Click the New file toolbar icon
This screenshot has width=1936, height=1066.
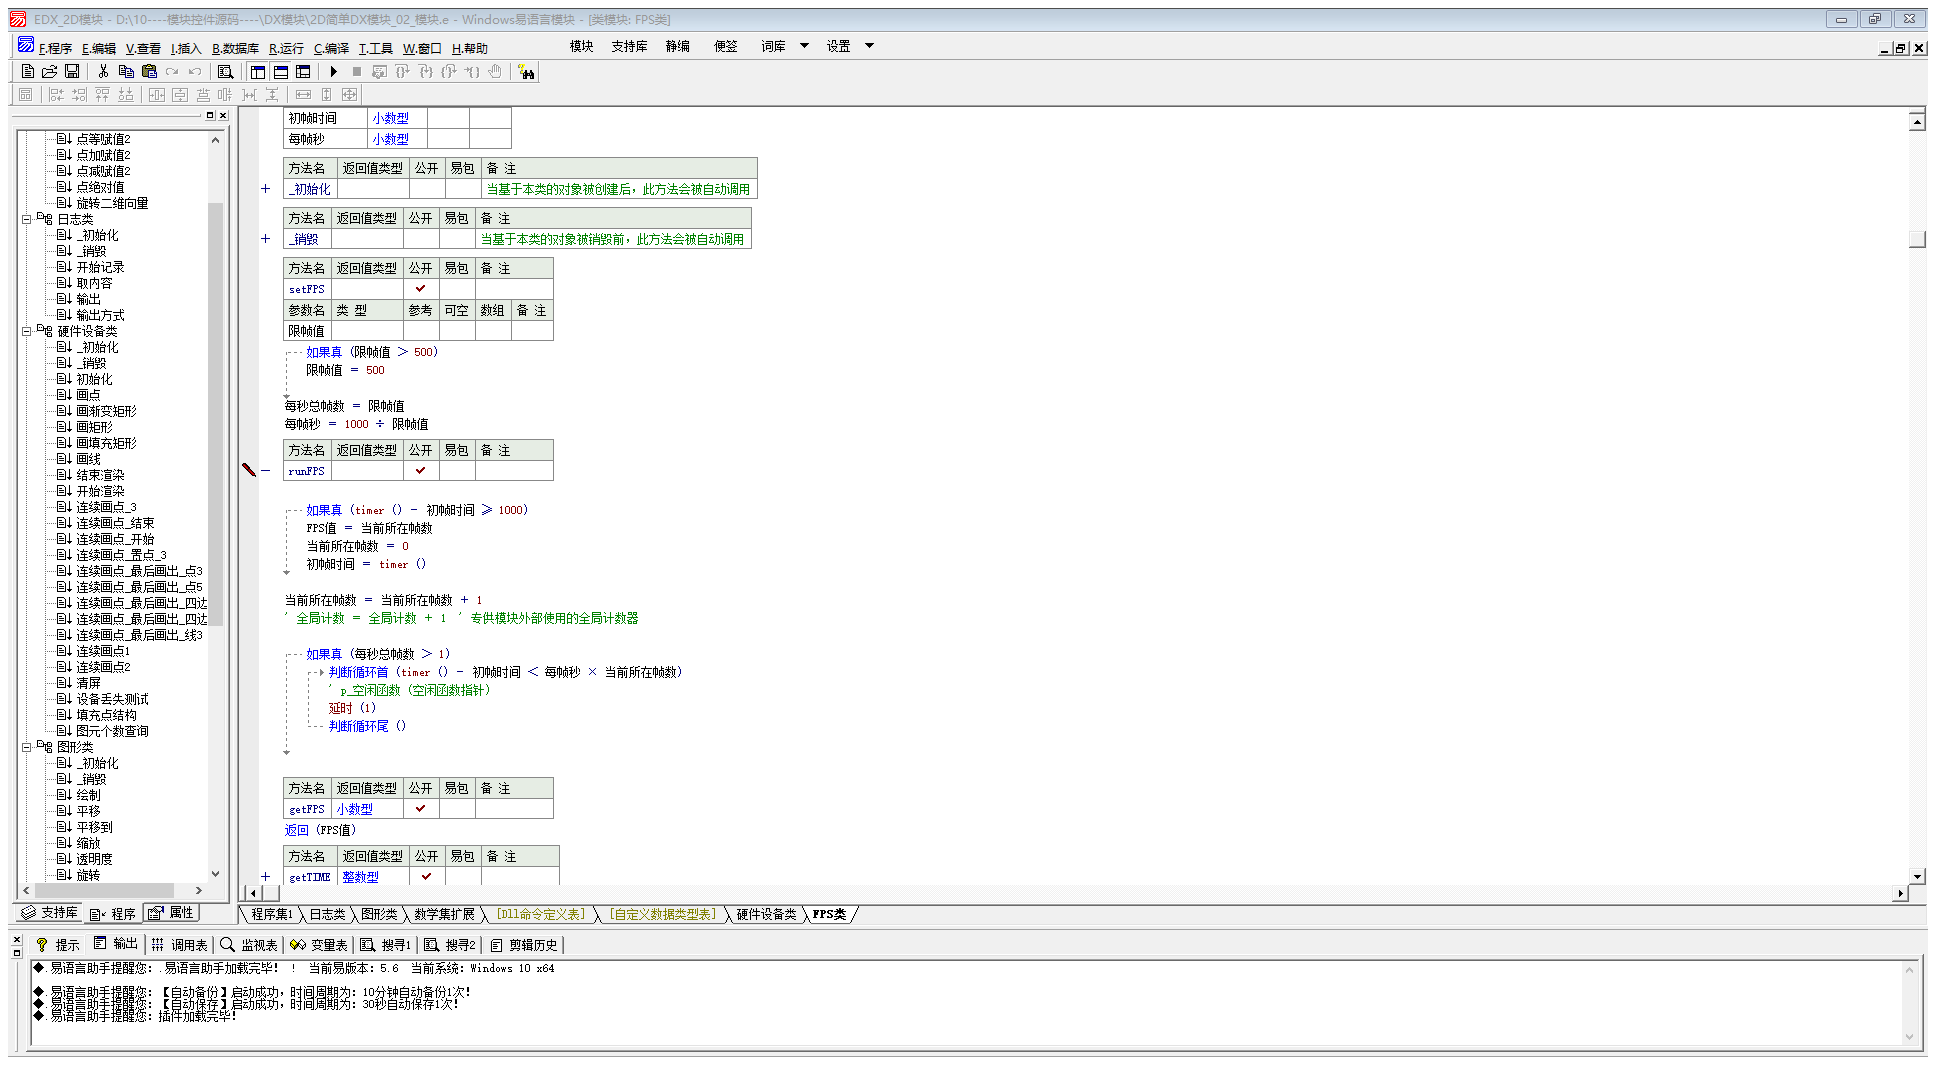point(28,71)
